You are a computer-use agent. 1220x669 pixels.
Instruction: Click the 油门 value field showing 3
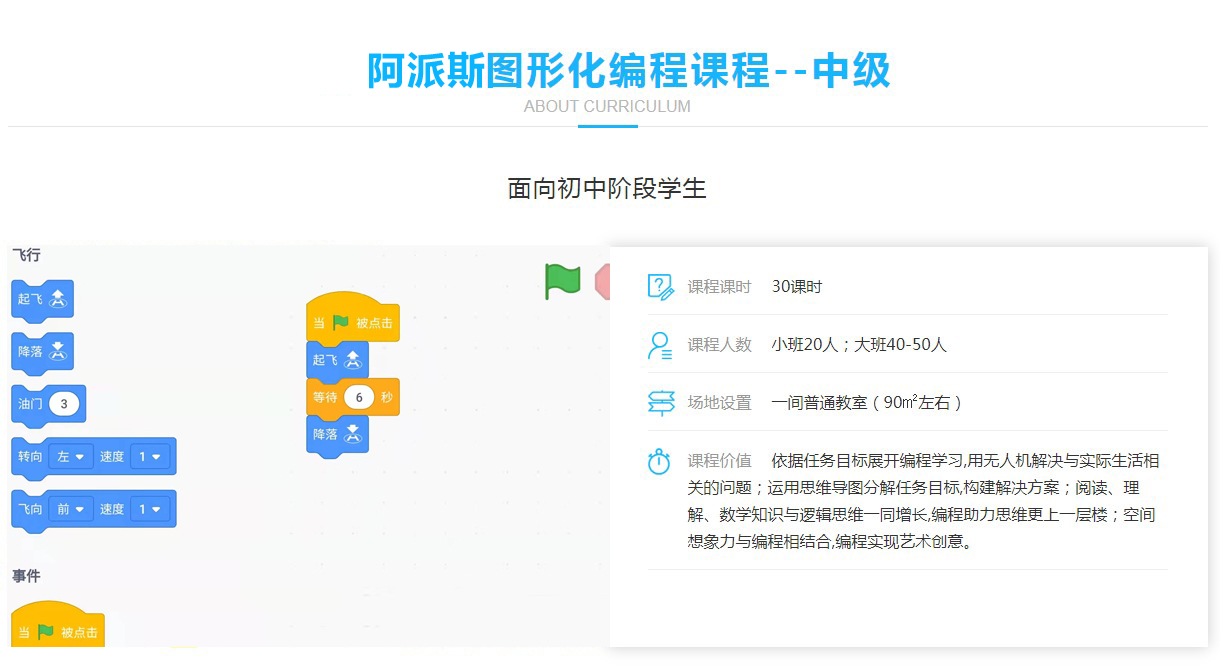tap(64, 404)
